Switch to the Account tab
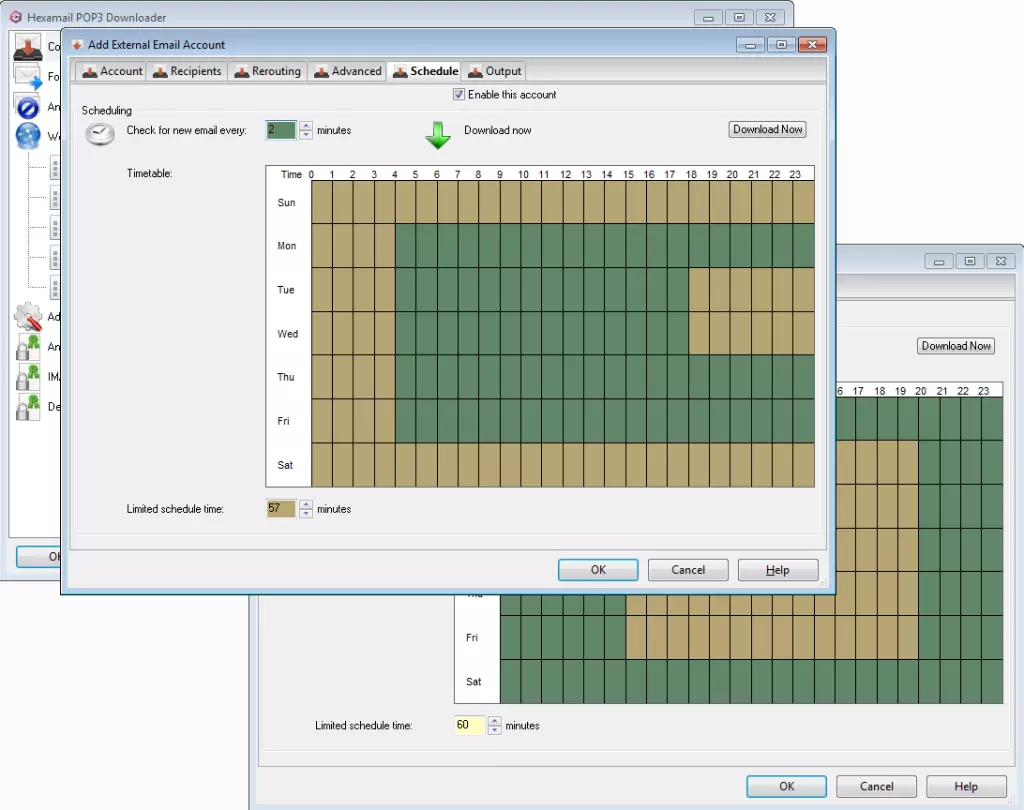The image size is (1024, 810). (x=112, y=71)
